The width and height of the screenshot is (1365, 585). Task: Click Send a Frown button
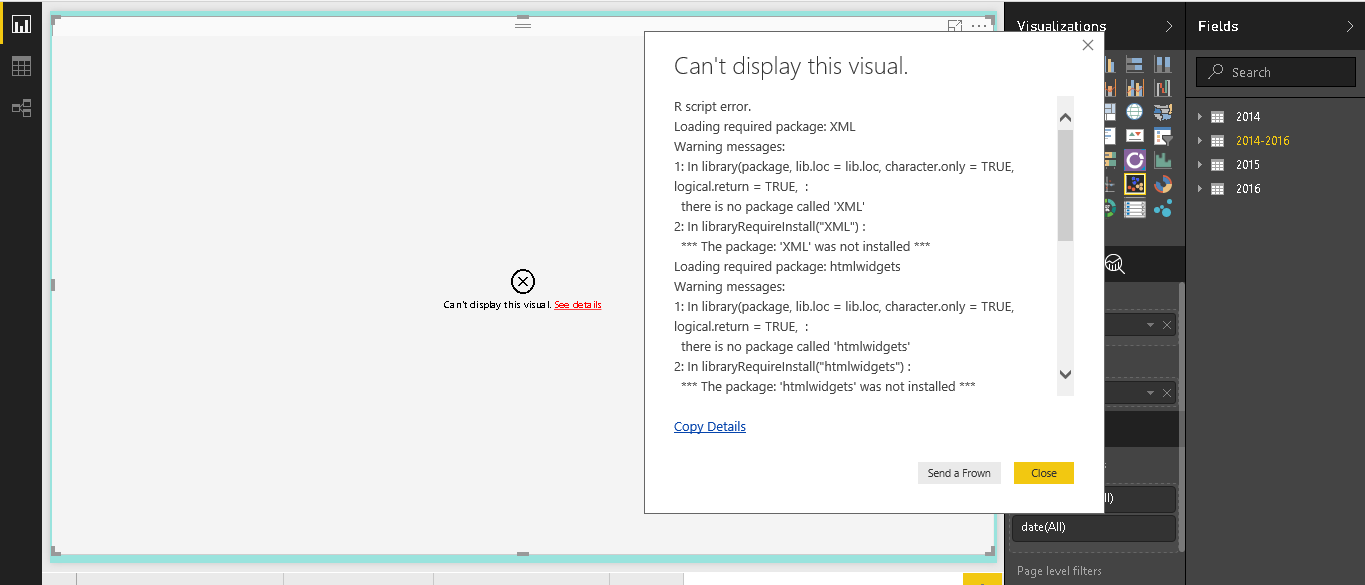[x=959, y=473]
